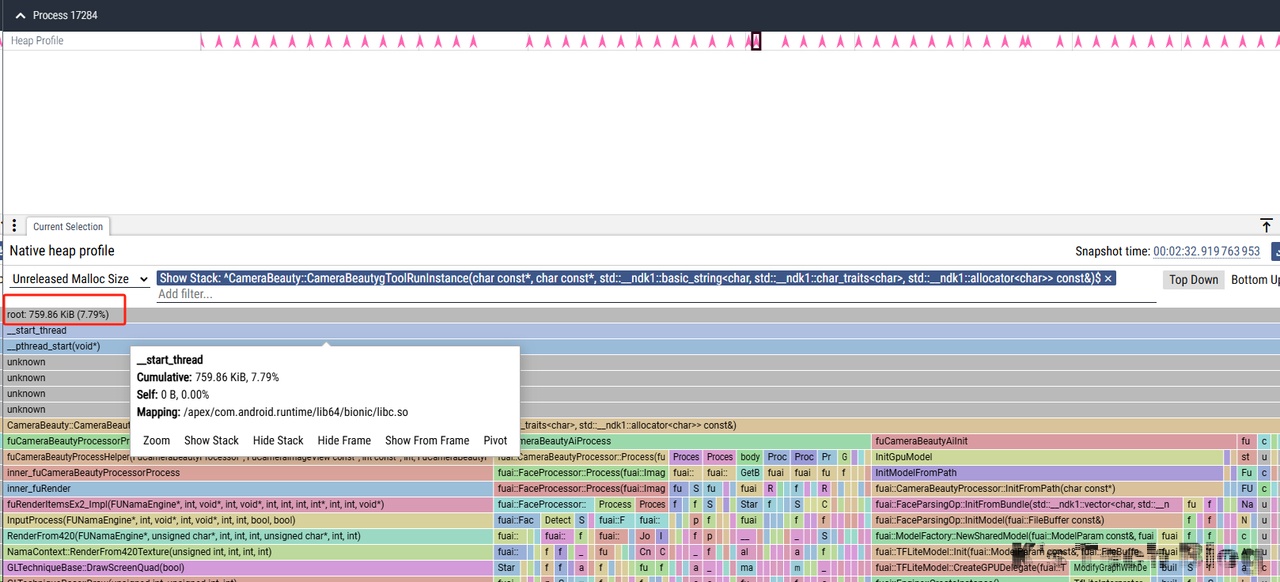Switch the flamegraph to Bottom Up view
Image resolution: width=1280 pixels, height=582 pixels.
[1255, 280]
